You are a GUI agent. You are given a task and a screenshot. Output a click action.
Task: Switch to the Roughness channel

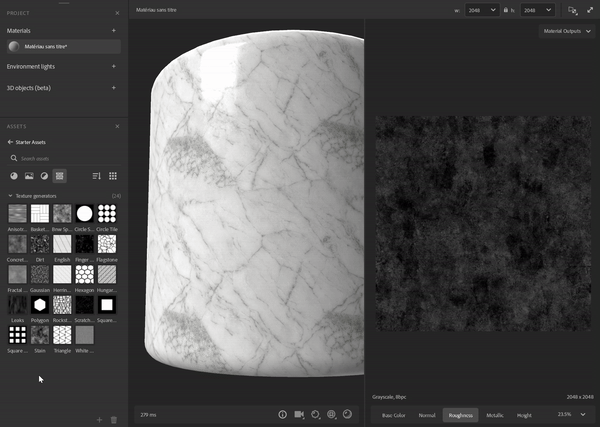460,415
